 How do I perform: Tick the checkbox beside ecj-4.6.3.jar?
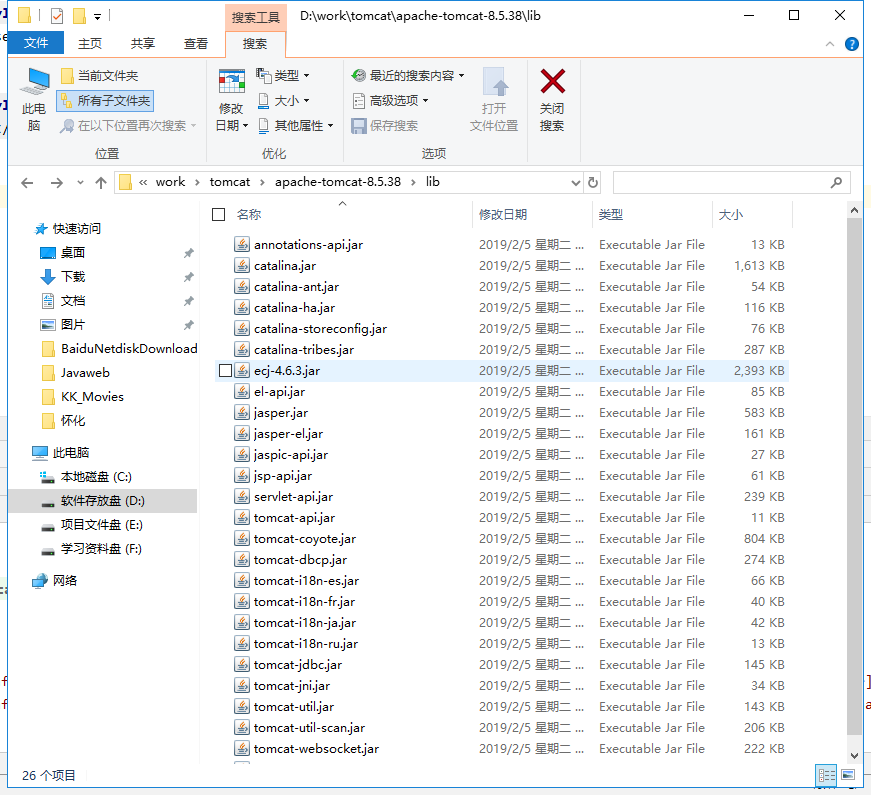coord(225,371)
